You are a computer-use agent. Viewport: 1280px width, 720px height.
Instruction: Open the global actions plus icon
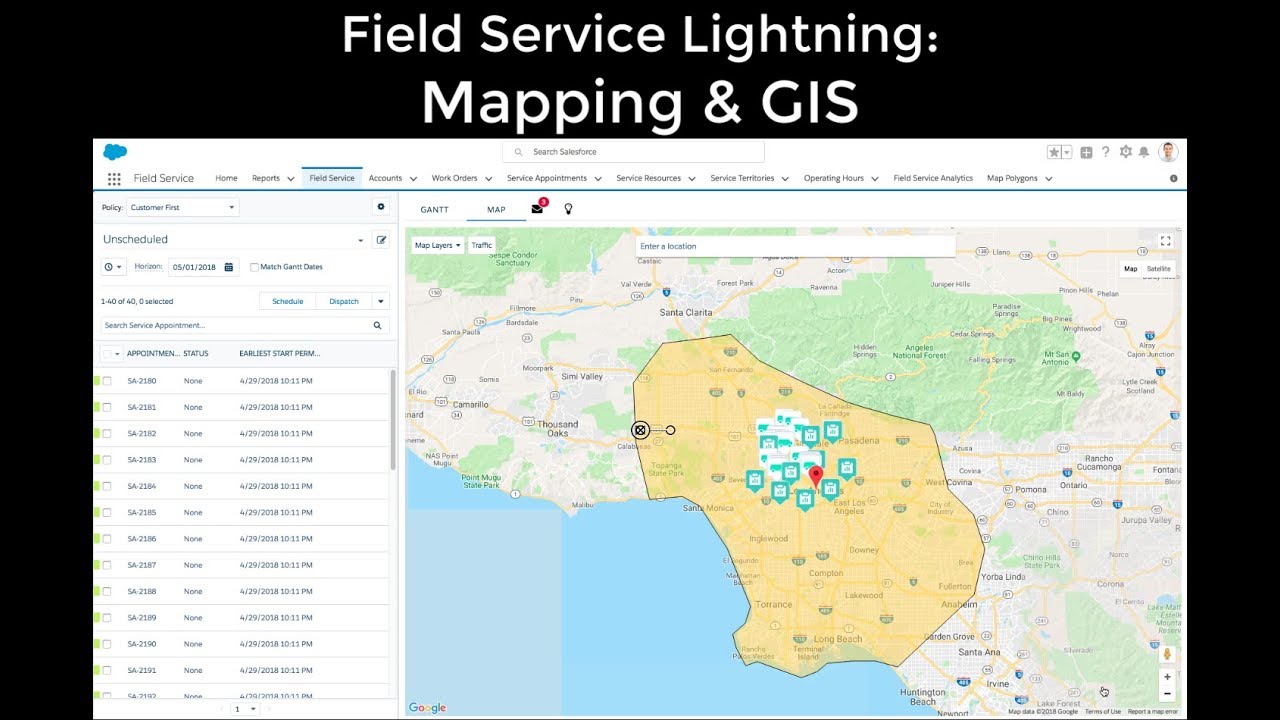click(x=1086, y=152)
